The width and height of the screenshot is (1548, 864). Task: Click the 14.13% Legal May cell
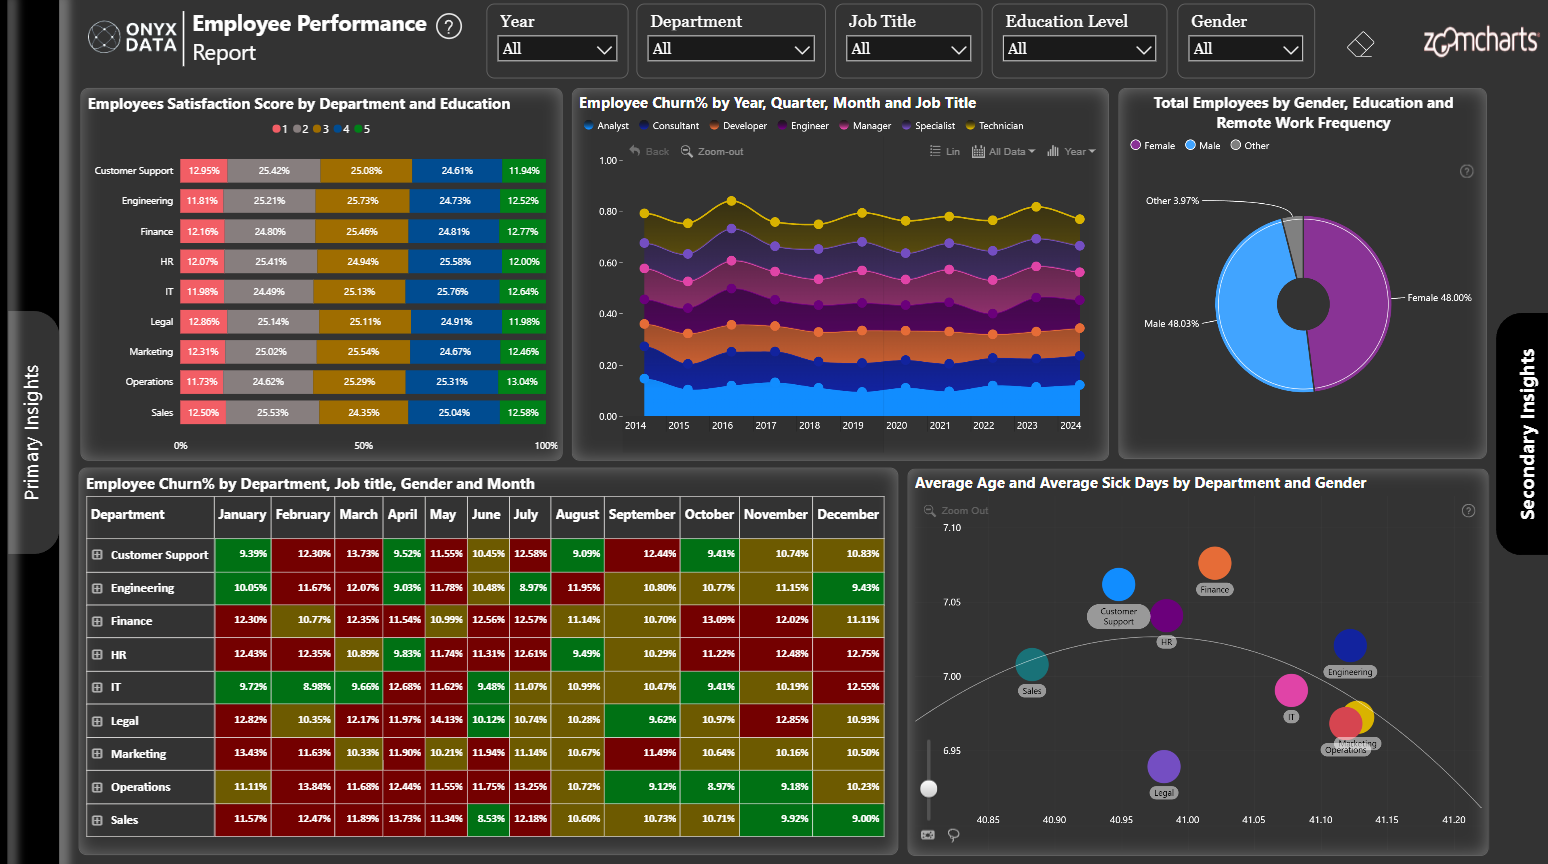[446, 720]
